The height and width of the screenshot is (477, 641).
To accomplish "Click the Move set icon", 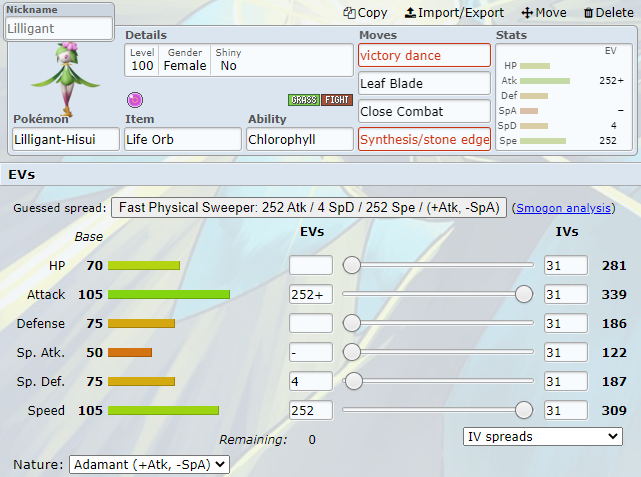I will coord(527,13).
